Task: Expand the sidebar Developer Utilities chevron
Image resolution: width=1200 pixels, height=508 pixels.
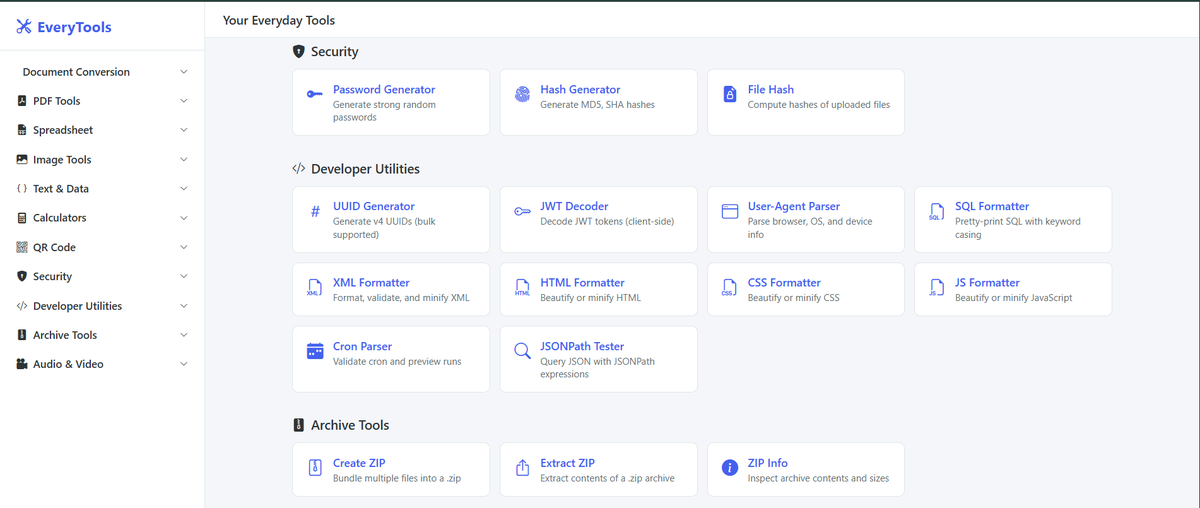Action: (x=184, y=306)
